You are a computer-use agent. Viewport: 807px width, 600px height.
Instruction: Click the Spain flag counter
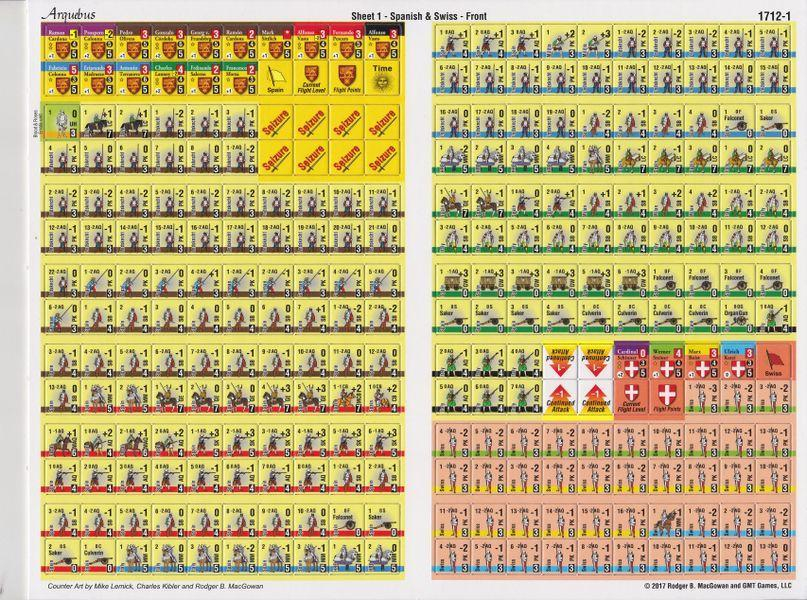tap(275, 79)
